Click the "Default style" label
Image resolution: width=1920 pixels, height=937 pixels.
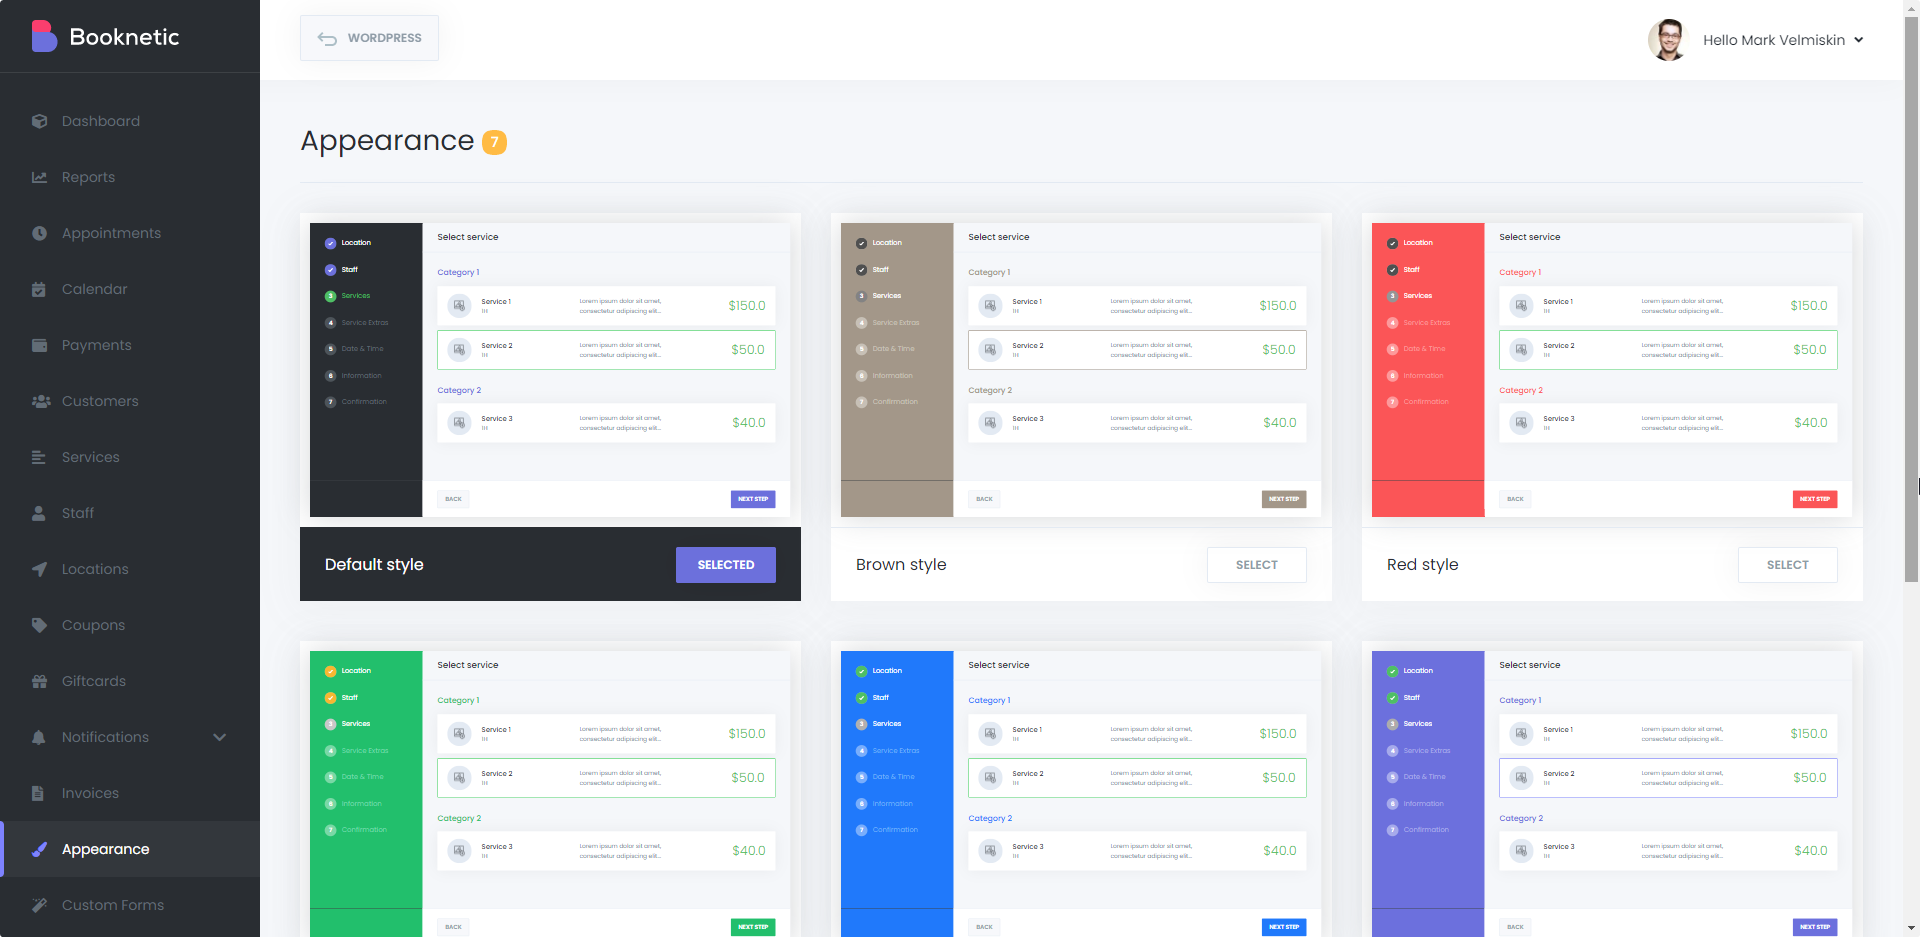(374, 565)
